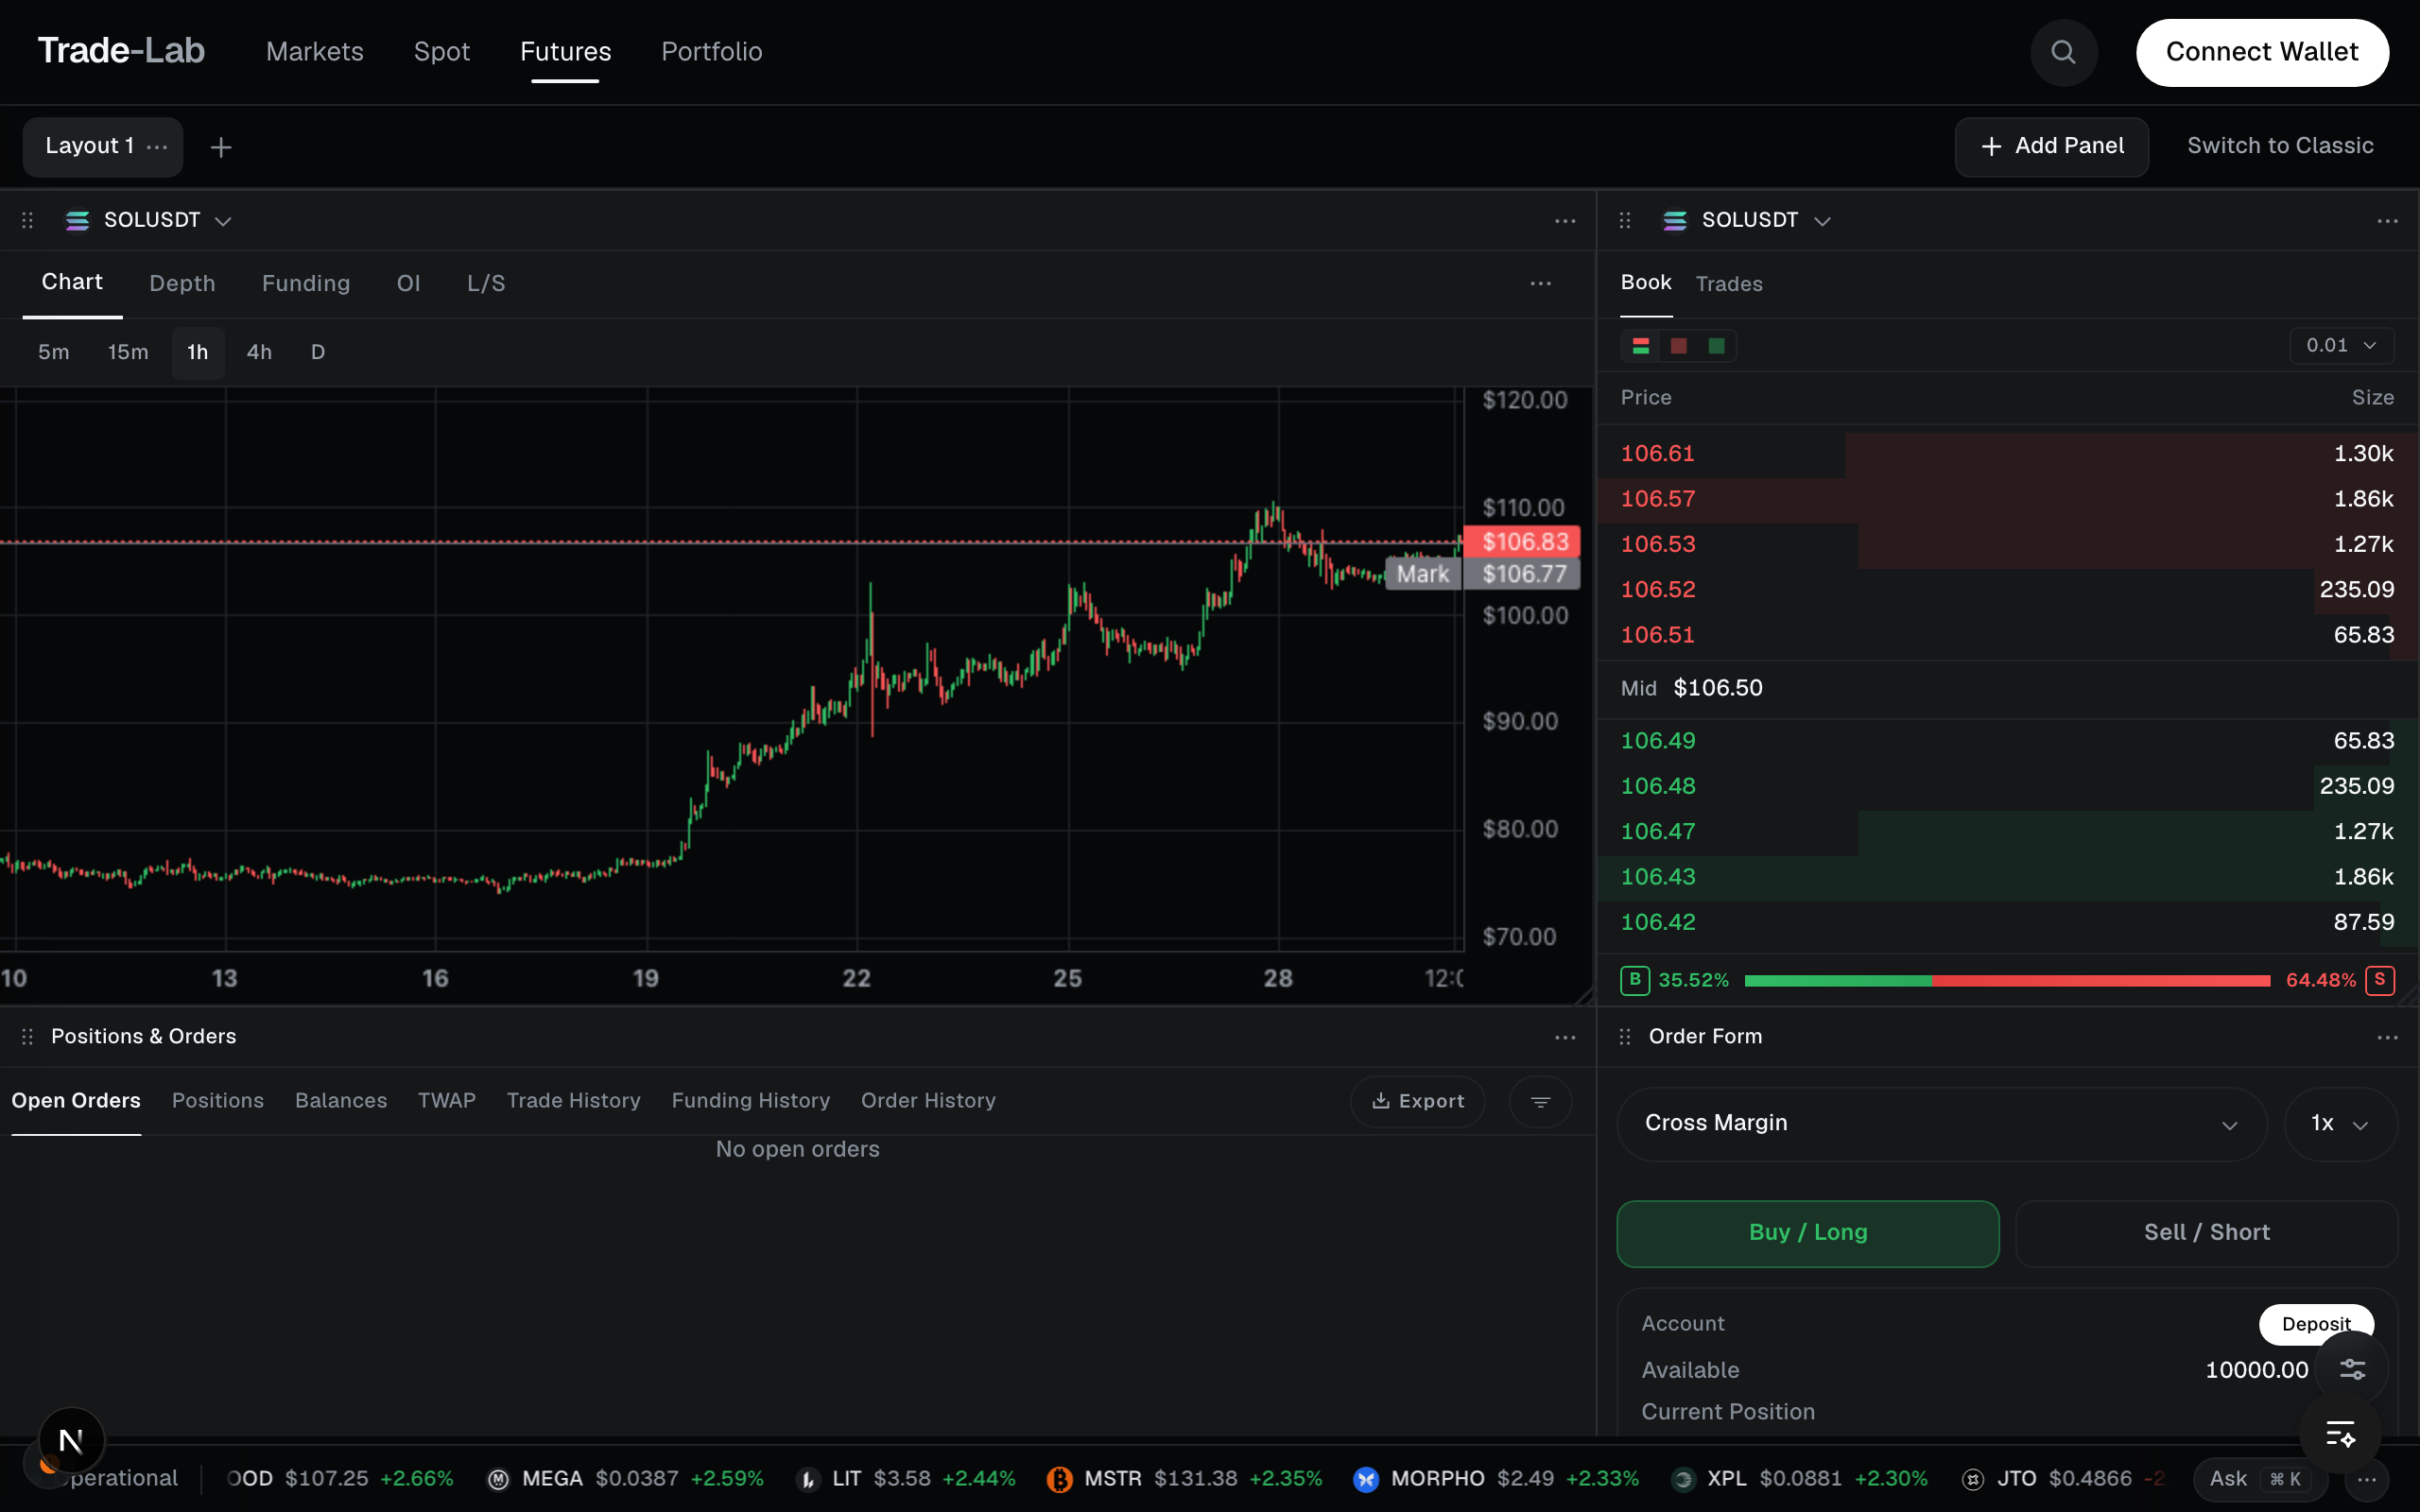Click the 106.57 ask price row
The image size is (2420, 1512).
coord(2008,499)
